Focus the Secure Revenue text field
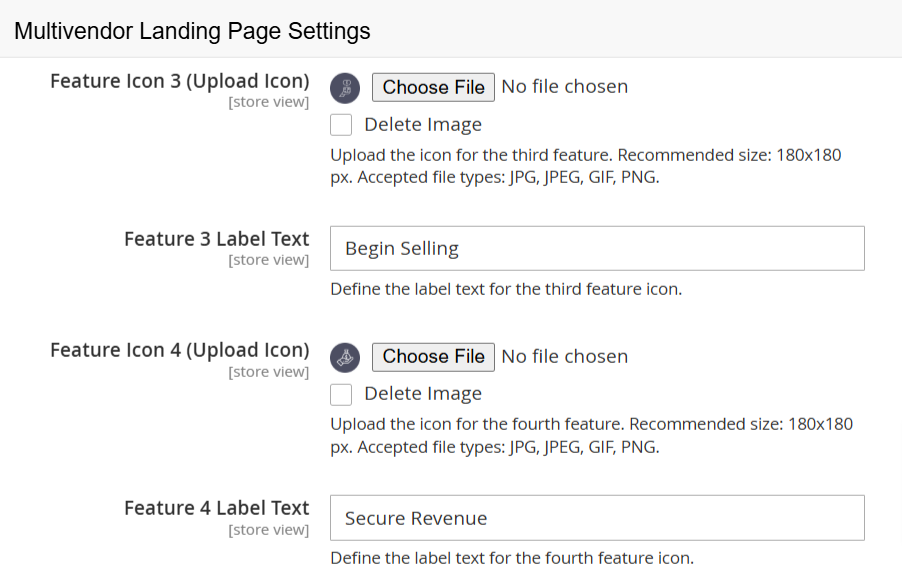The image size is (902, 580). (597, 518)
